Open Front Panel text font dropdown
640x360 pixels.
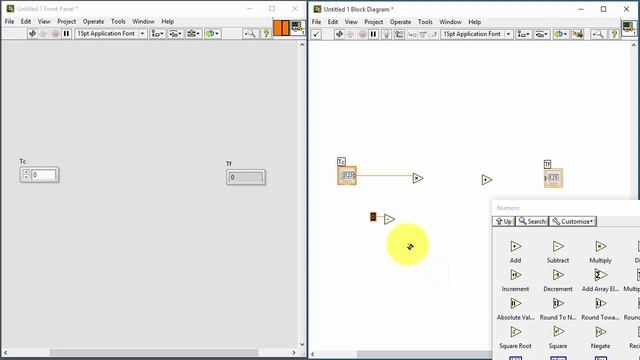[x=111, y=33]
